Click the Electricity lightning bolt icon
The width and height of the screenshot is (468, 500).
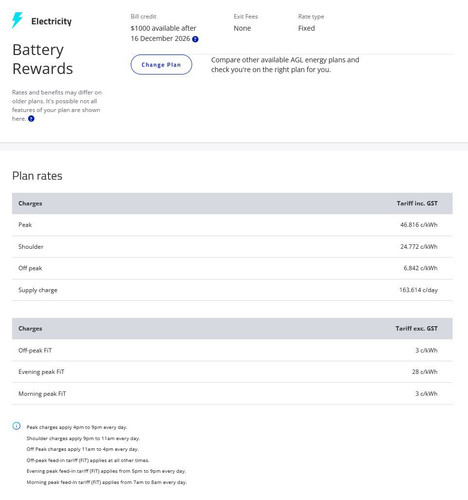point(17,20)
